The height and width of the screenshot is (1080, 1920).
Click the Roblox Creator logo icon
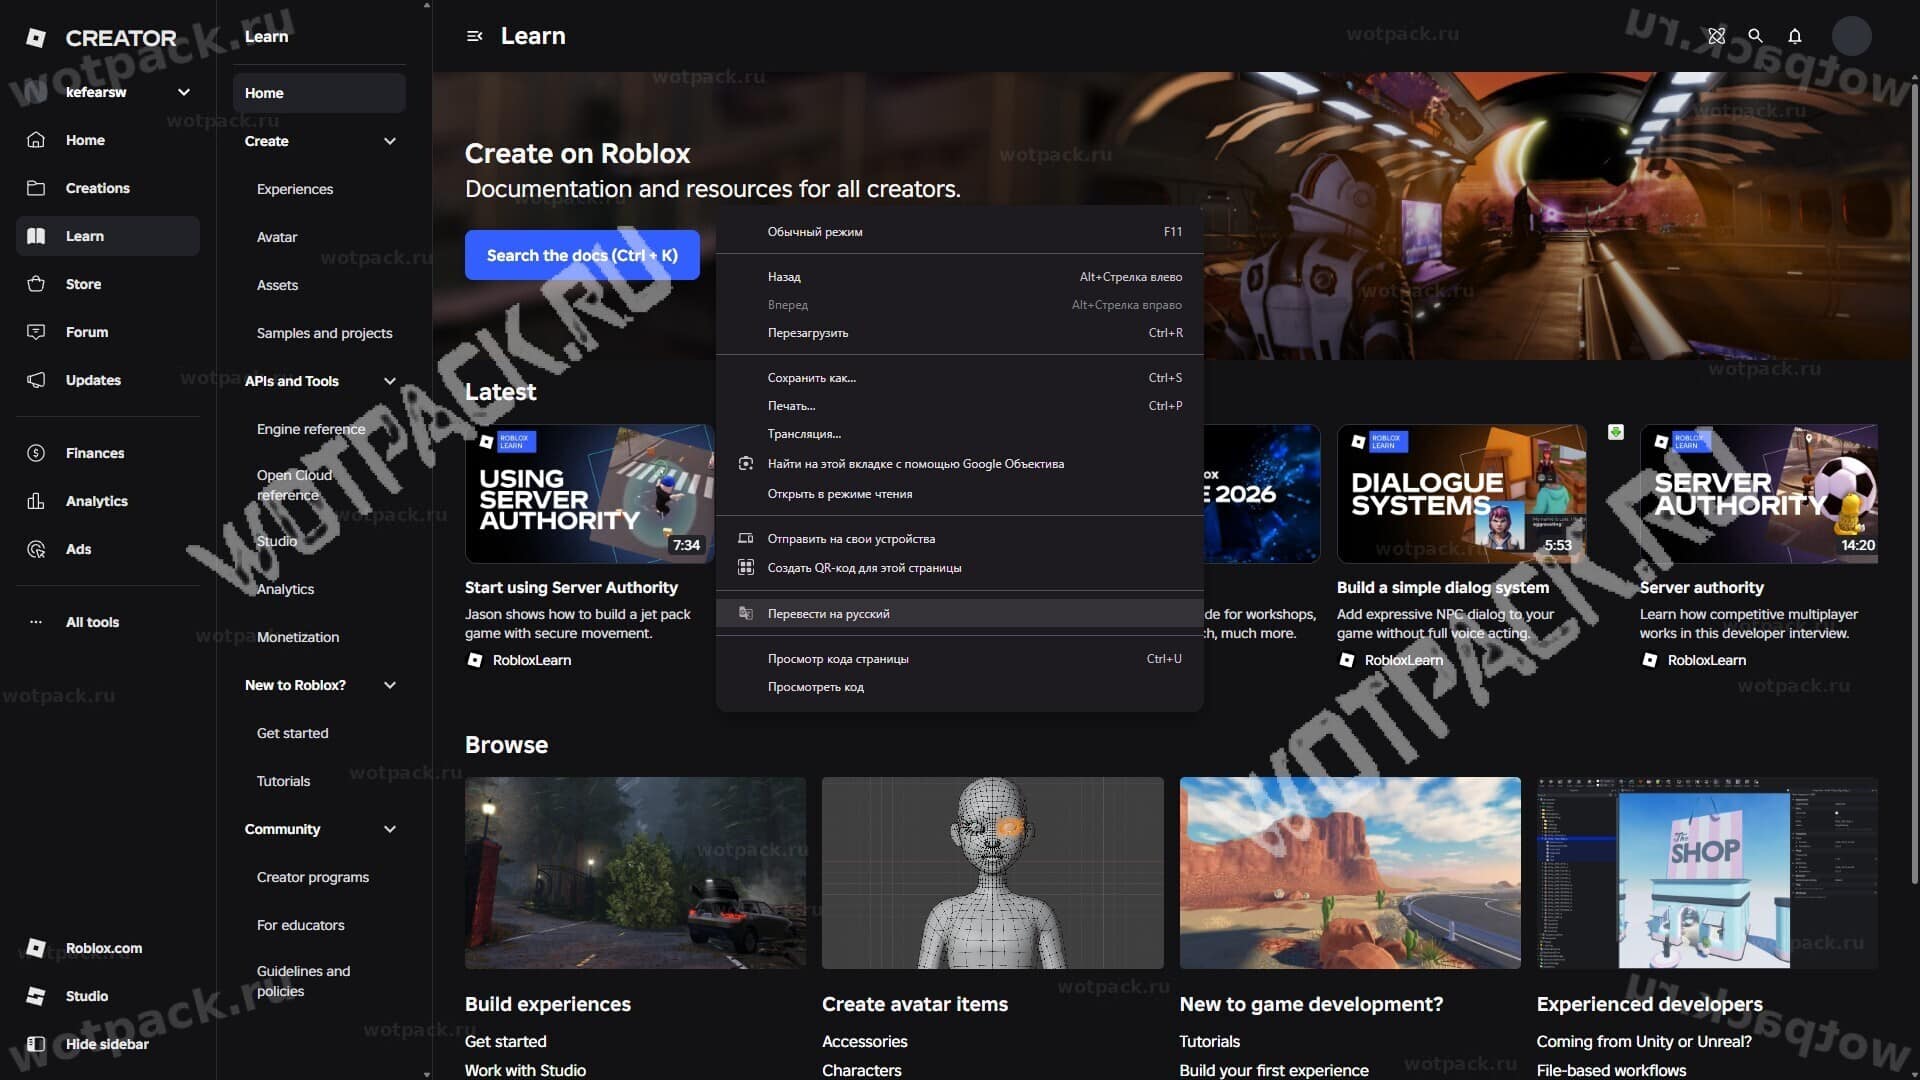point(36,38)
